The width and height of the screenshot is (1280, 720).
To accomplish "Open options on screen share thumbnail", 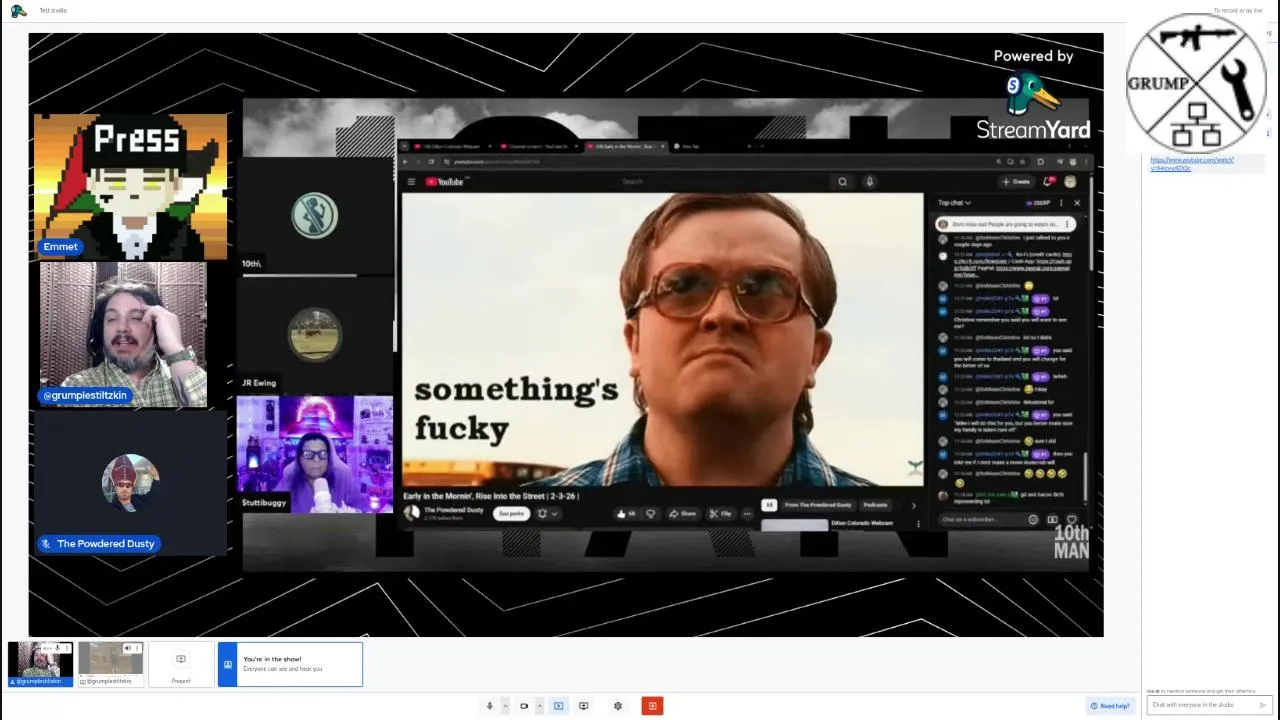I will click(138, 648).
